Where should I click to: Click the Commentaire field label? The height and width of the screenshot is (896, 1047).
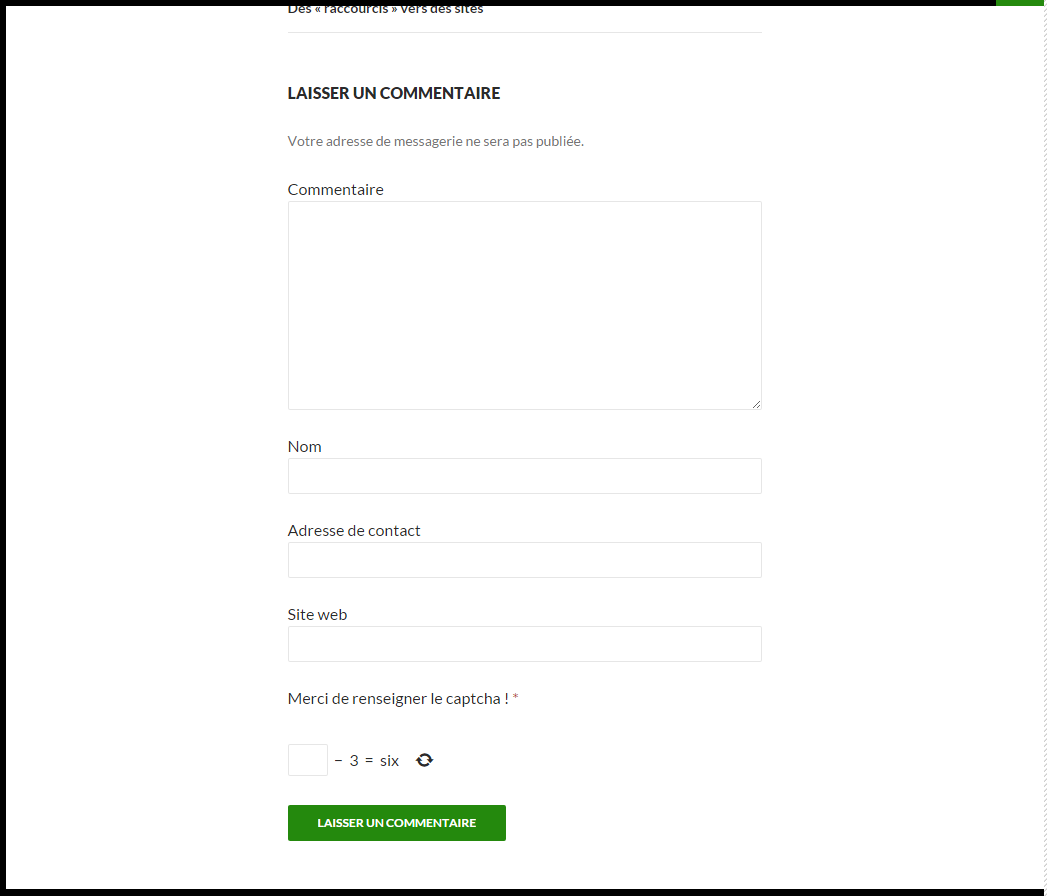(x=335, y=189)
